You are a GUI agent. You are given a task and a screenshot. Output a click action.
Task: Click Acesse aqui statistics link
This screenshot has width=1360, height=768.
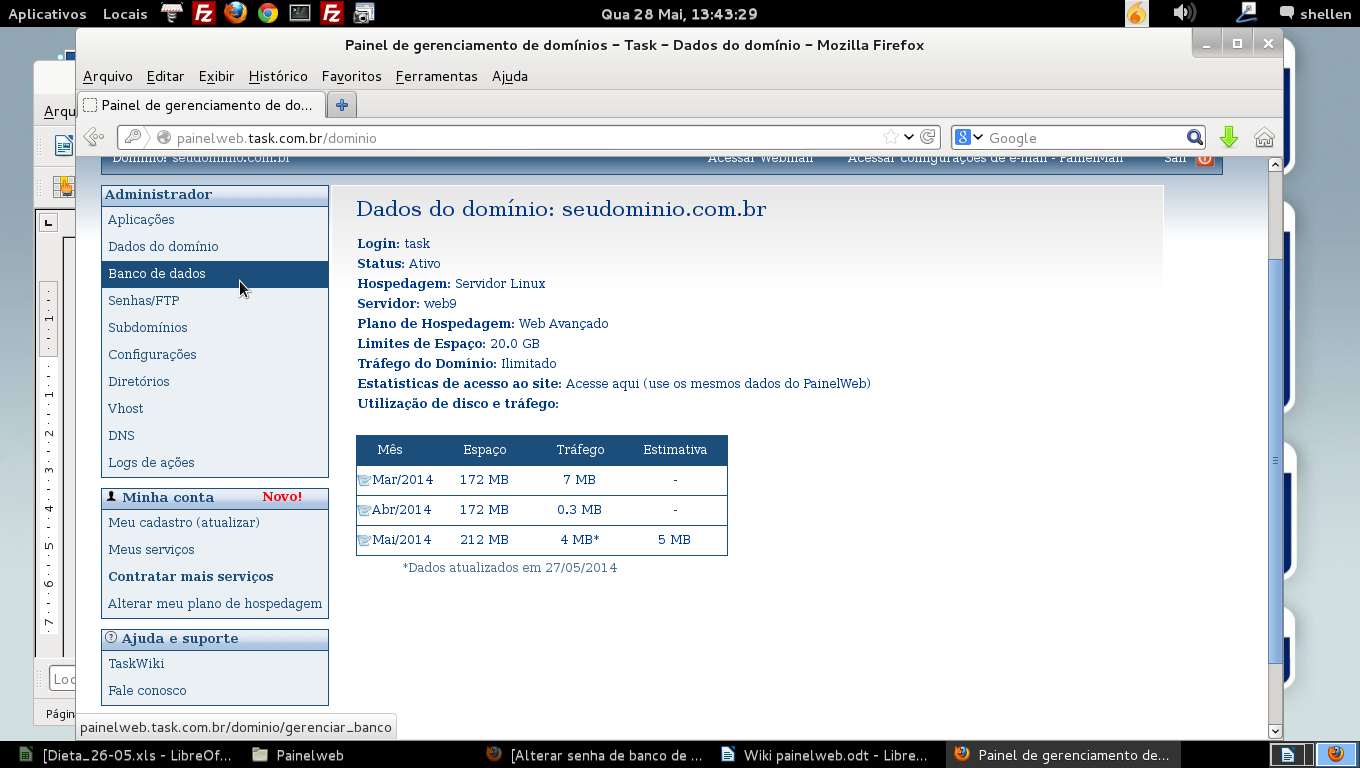point(600,384)
